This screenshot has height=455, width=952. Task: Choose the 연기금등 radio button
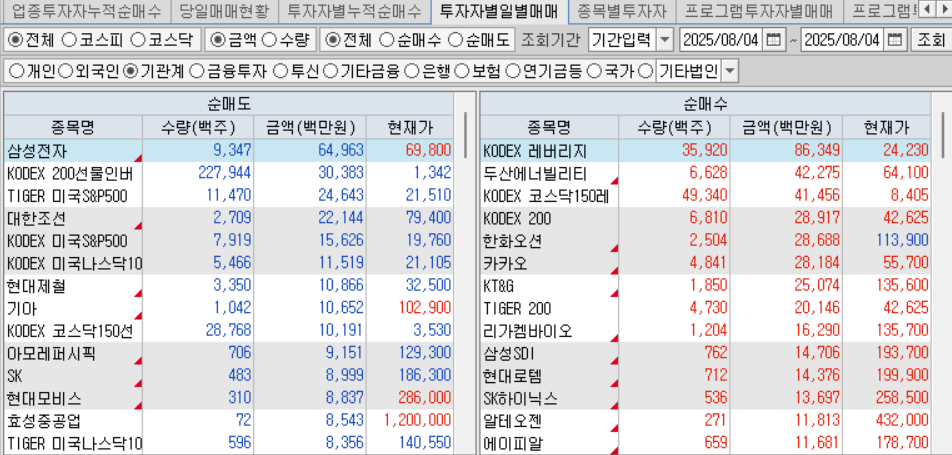tap(513, 72)
